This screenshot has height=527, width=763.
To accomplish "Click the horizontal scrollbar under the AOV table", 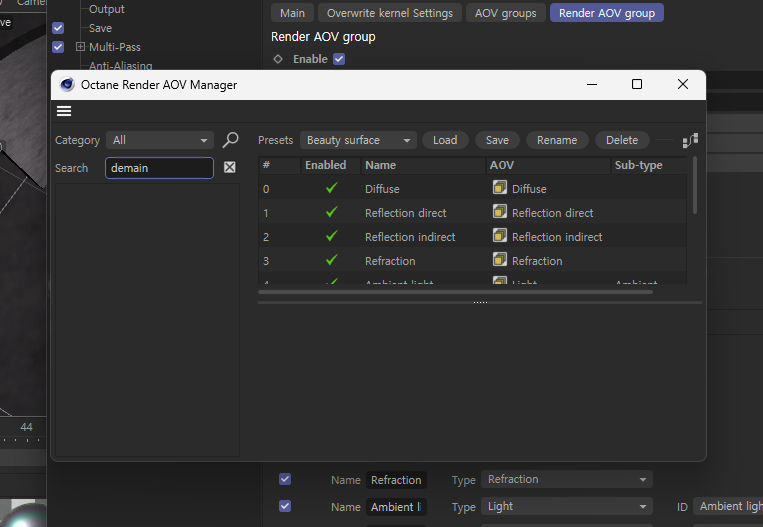I will [455, 292].
